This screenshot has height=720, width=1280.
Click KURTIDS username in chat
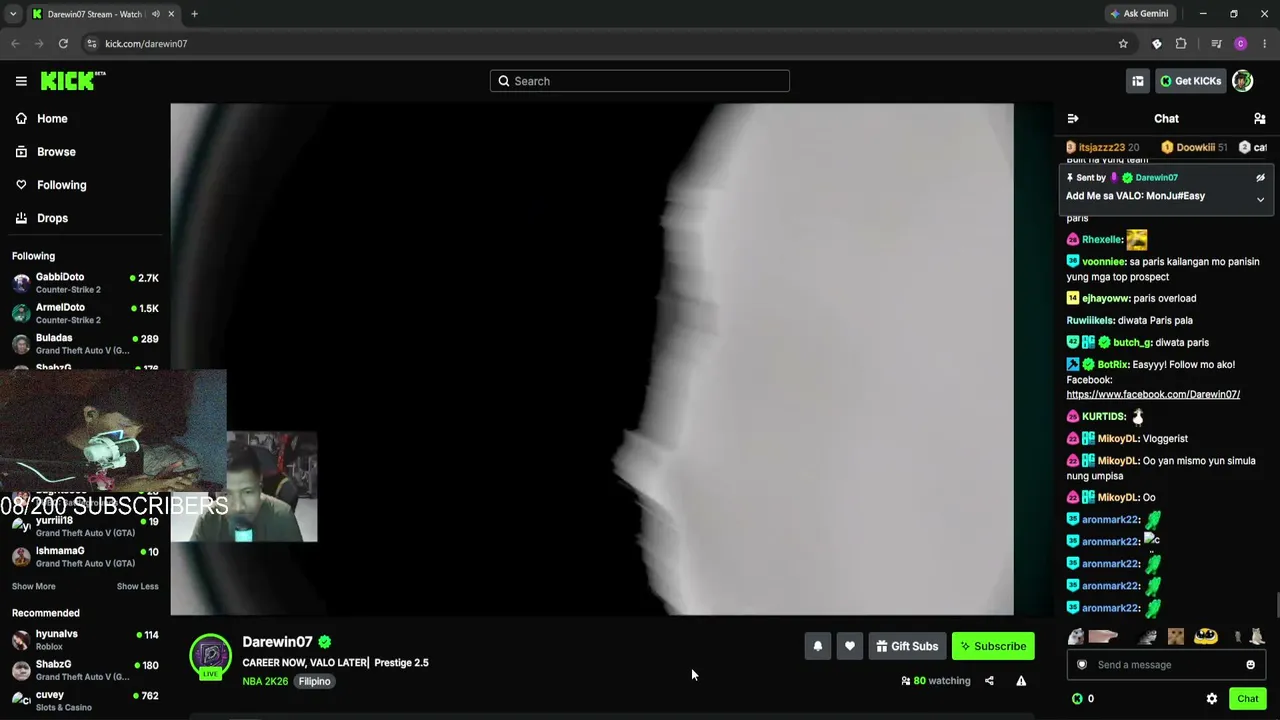1104,417
